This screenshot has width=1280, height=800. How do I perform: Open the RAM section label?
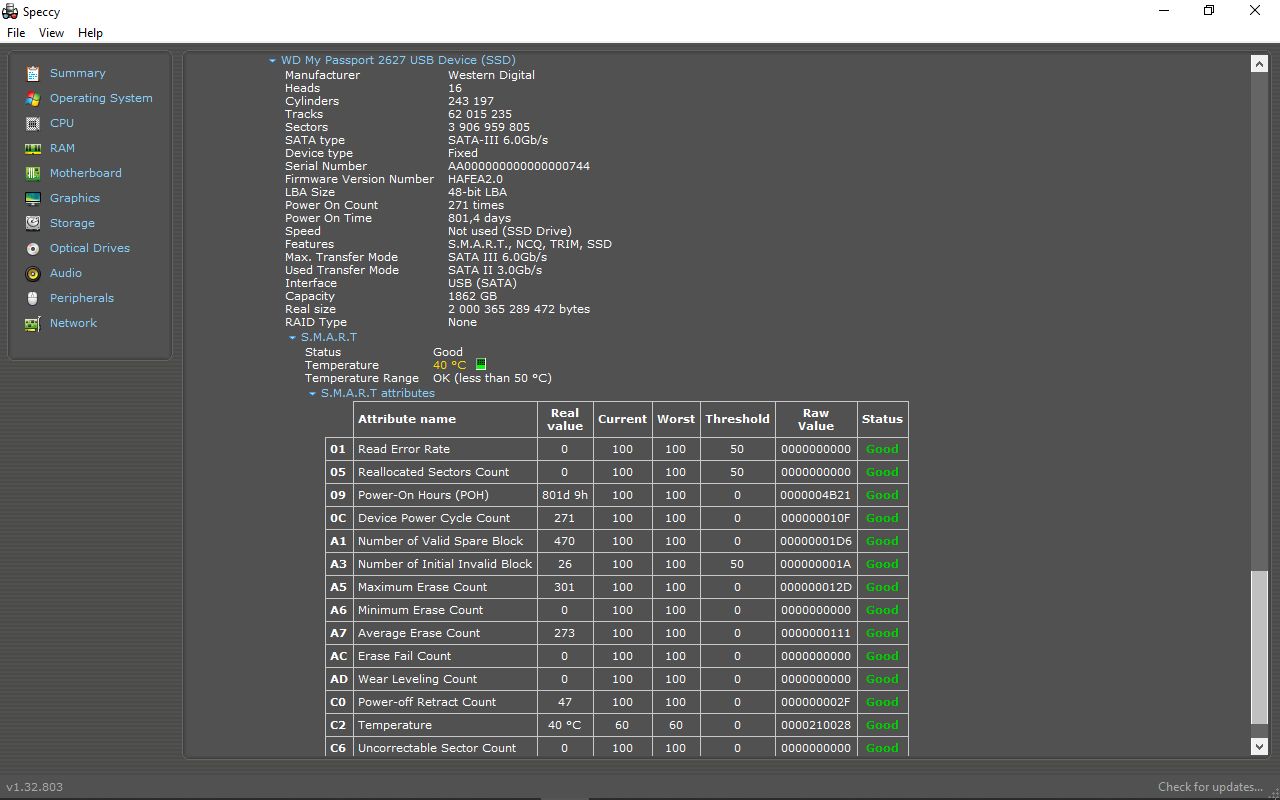click(62, 148)
